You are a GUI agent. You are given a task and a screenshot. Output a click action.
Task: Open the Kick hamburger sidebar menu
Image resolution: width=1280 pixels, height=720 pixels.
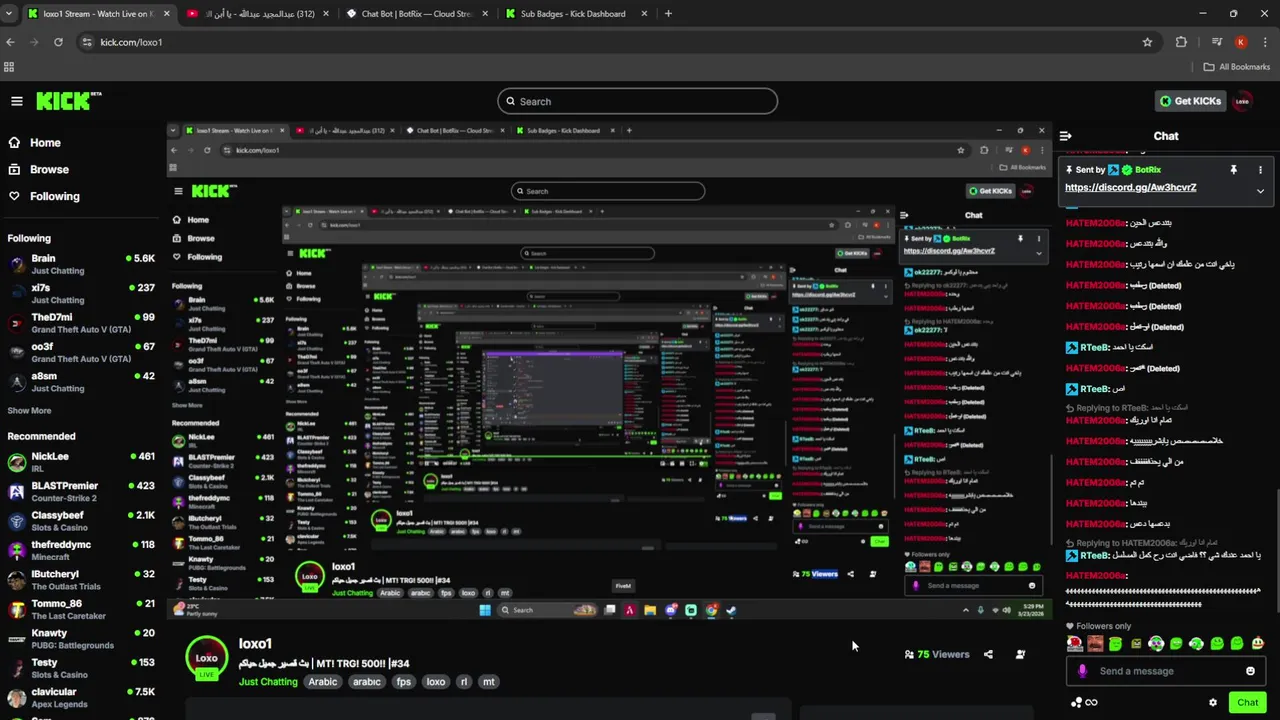[x=17, y=101]
